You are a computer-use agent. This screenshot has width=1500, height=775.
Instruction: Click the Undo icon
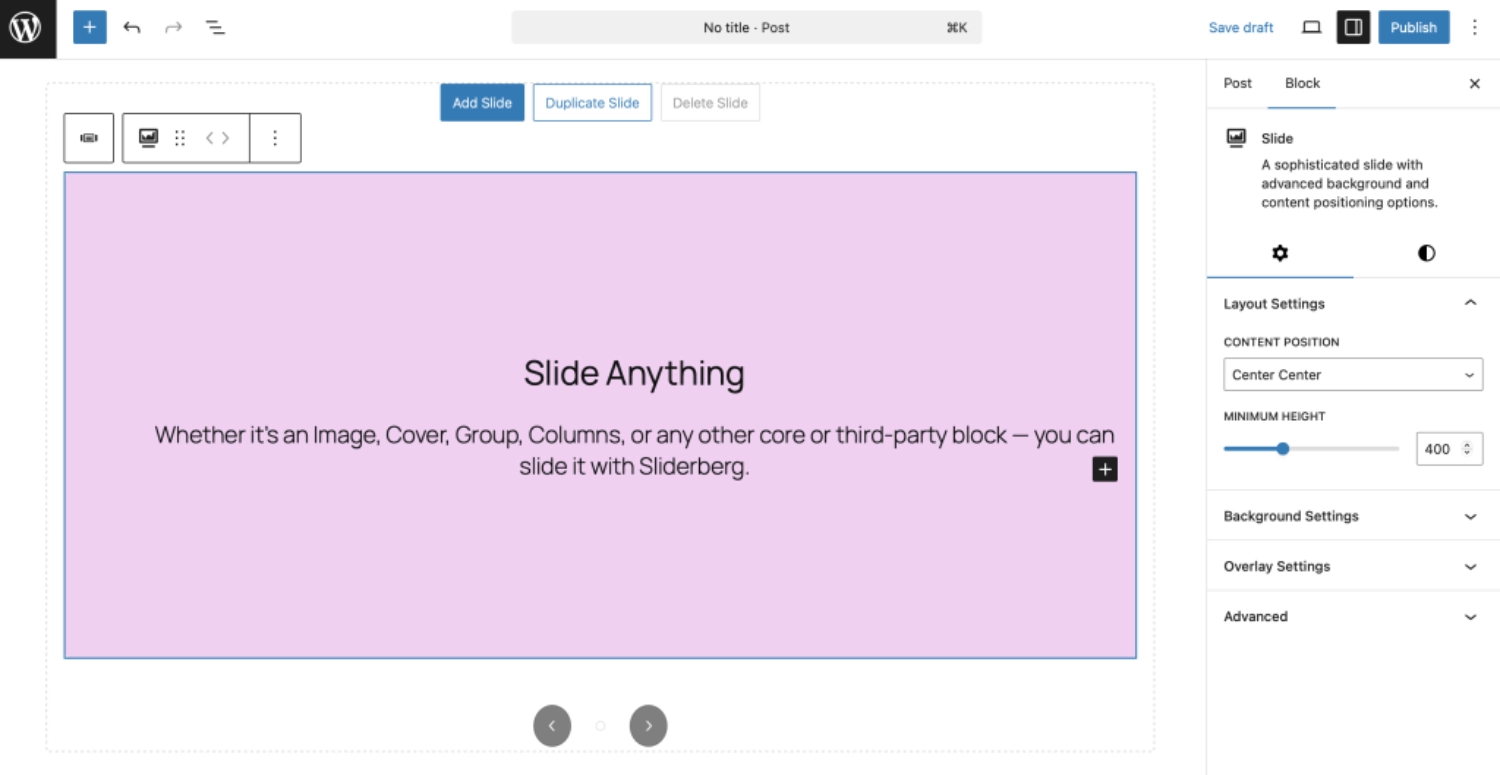pos(131,27)
